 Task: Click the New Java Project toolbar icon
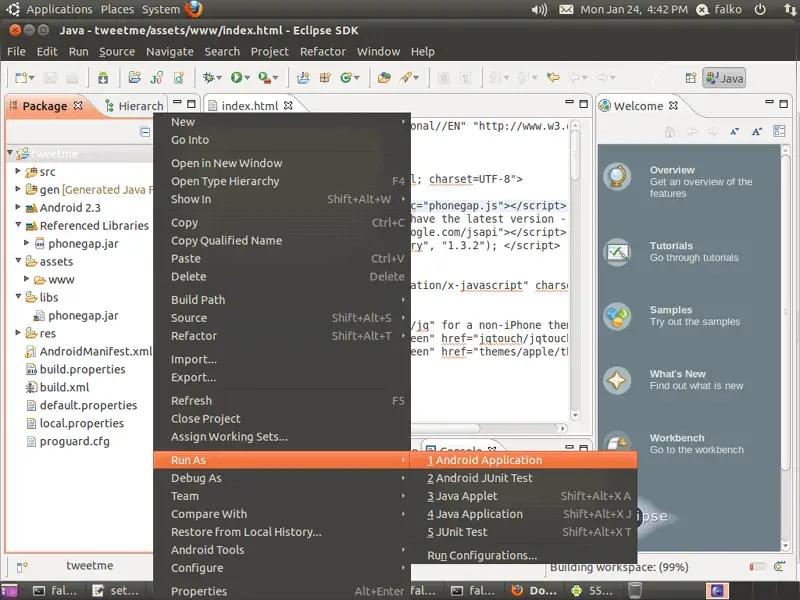[303, 78]
